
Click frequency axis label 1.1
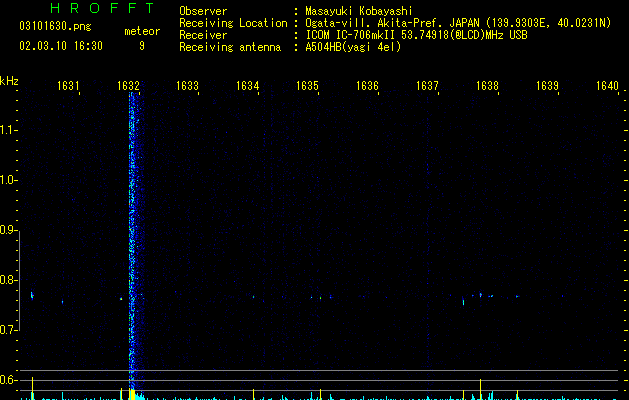pyautogui.click(x=8, y=130)
